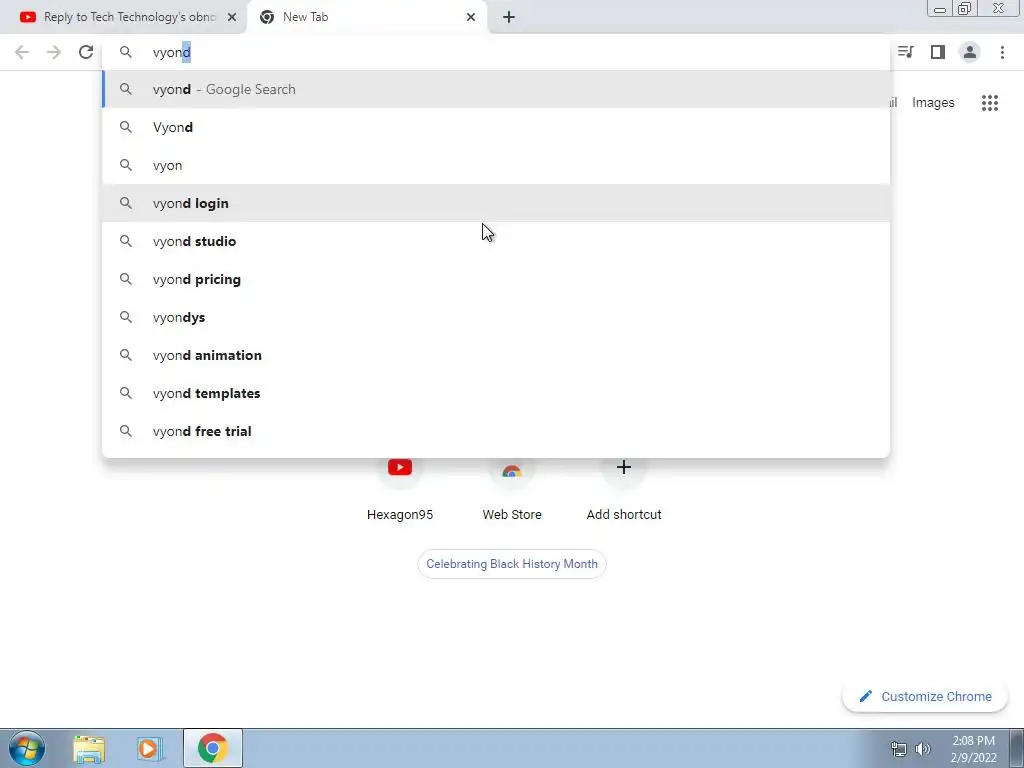
Task: Open Windows Explorer from taskbar
Action: [x=89, y=748]
